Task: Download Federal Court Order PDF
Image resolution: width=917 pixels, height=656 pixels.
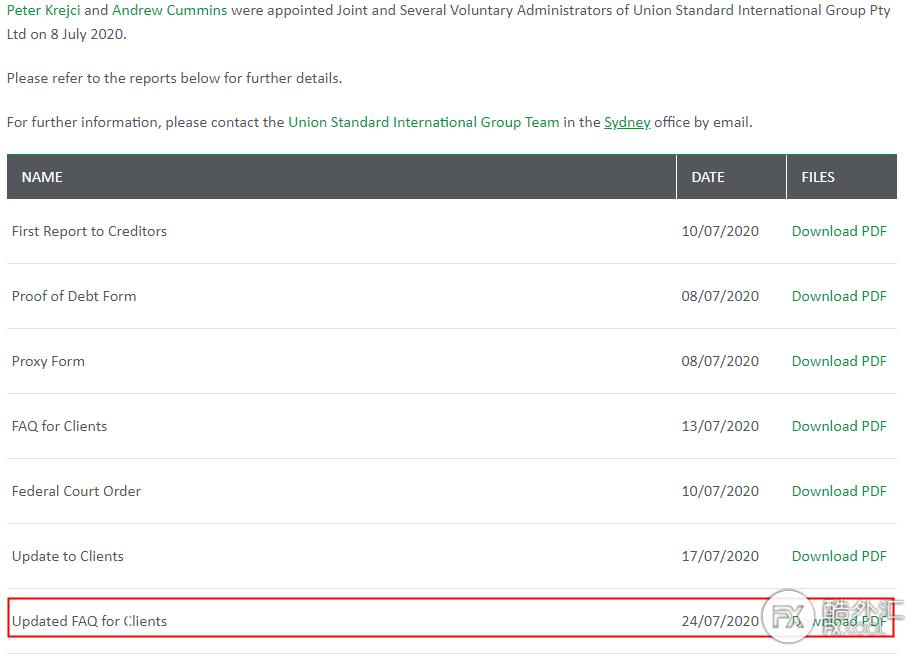Action: coord(839,491)
